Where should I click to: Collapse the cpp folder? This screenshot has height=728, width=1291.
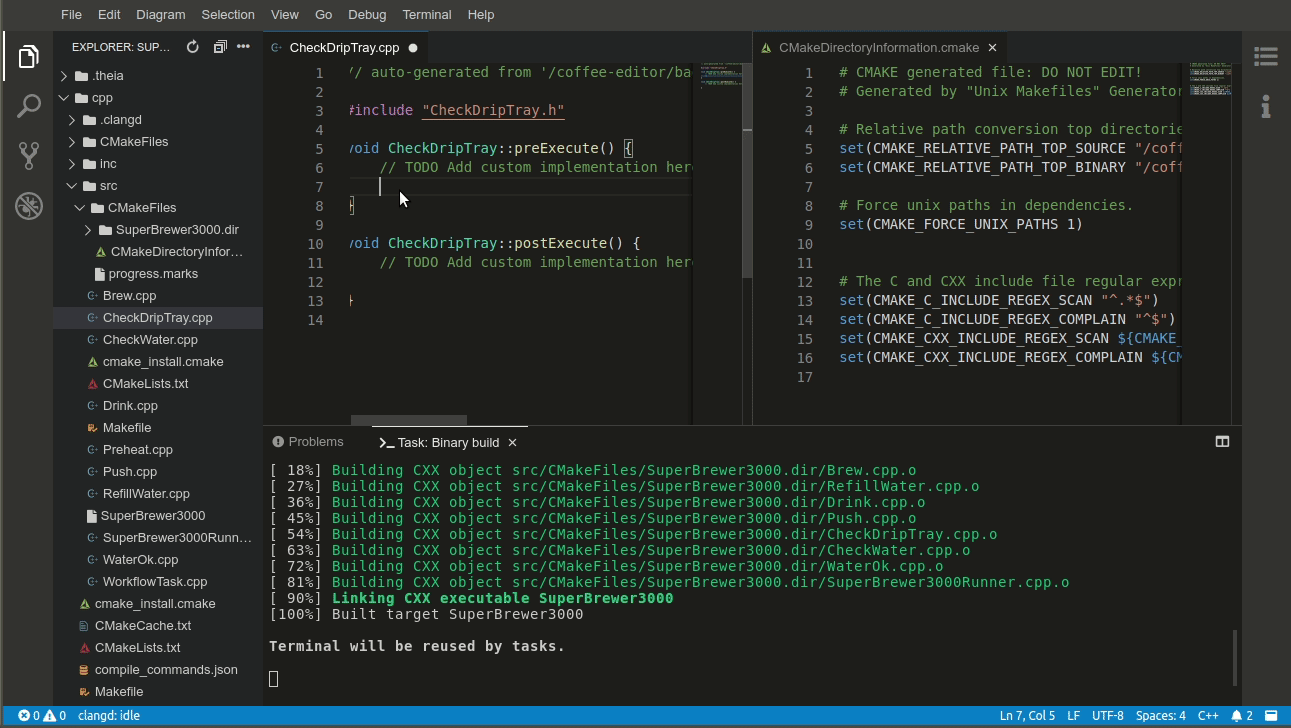coord(64,98)
